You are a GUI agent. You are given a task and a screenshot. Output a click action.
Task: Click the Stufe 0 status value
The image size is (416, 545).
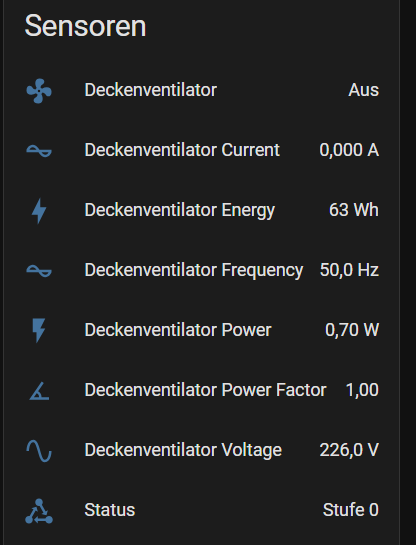(351, 510)
